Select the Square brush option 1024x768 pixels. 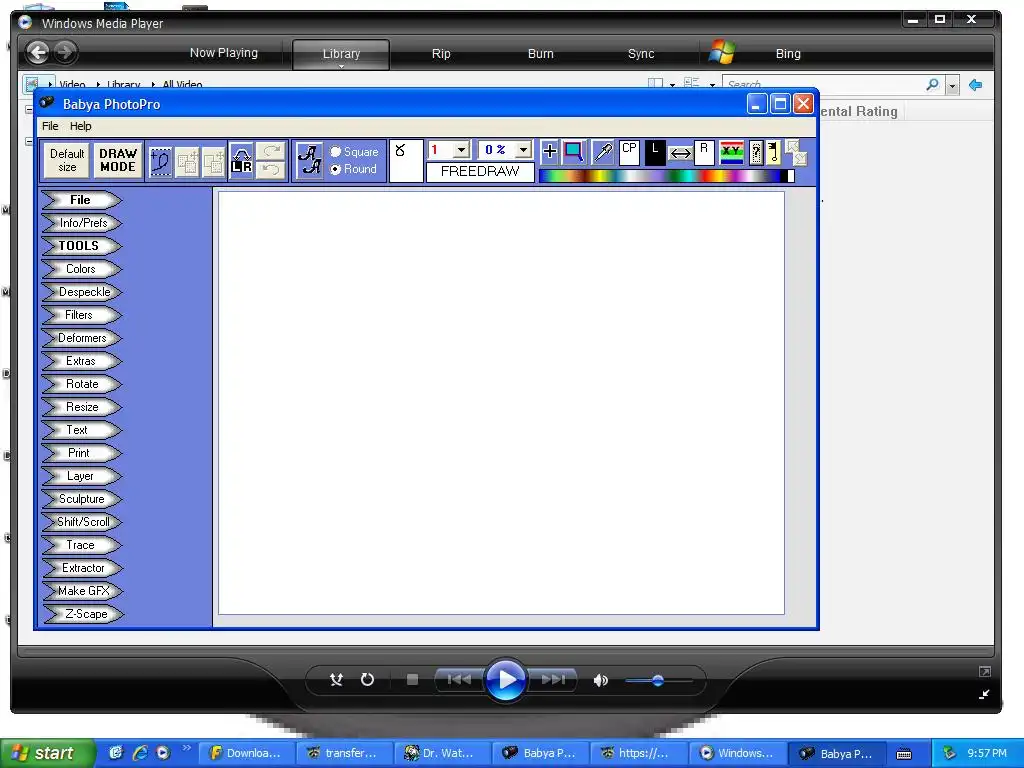pos(354,152)
